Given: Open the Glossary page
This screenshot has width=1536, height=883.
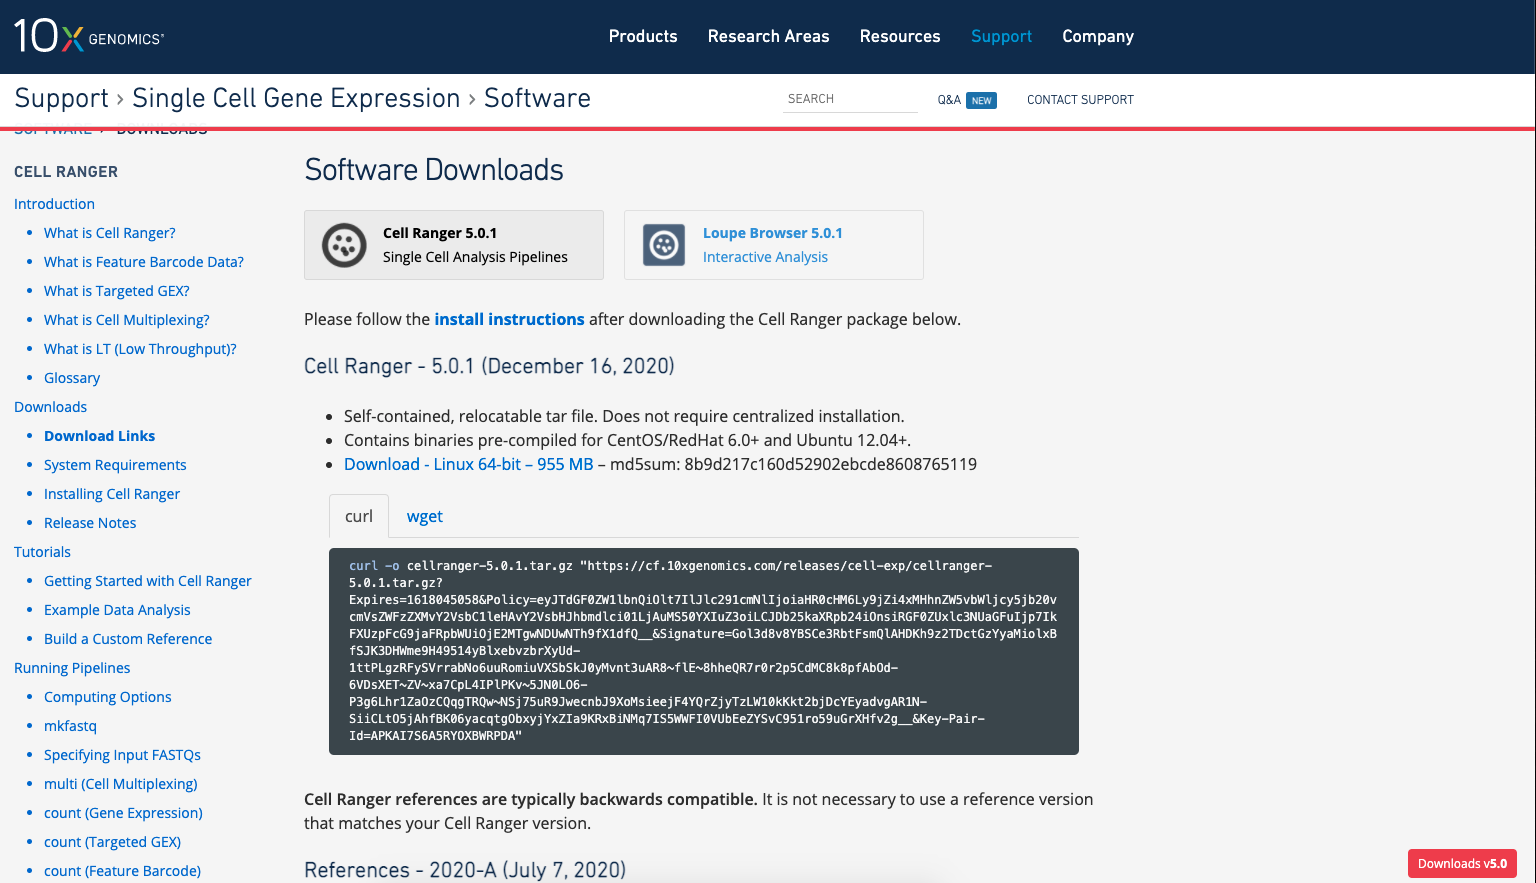Looking at the screenshot, I should (72, 378).
